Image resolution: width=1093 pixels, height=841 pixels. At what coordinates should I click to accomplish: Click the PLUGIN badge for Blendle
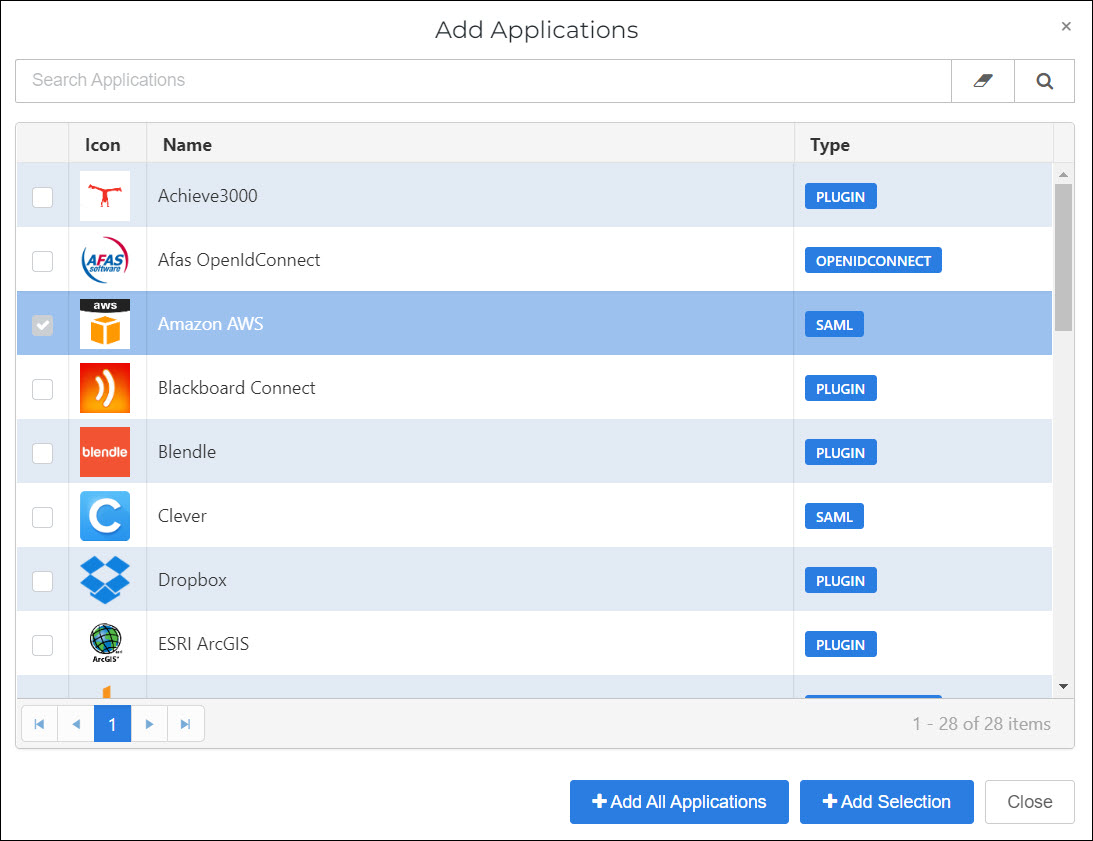(841, 453)
